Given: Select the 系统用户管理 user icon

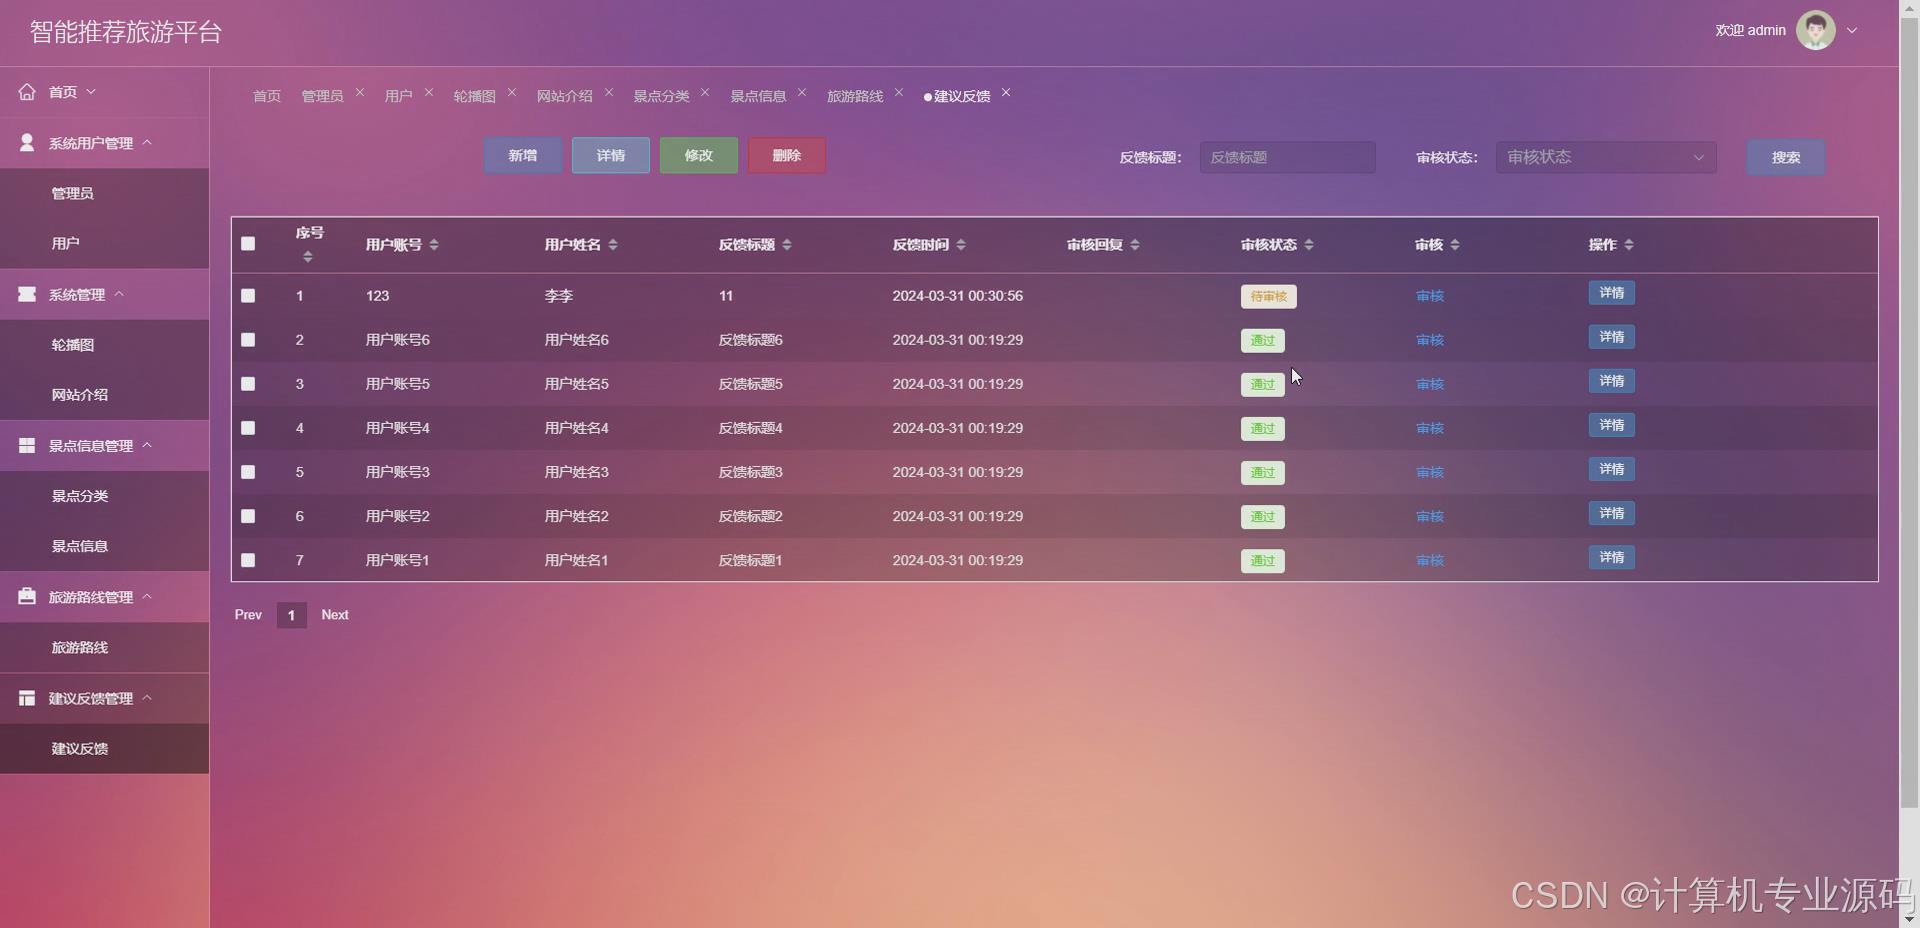Looking at the screenshot, I should pyautogui.click(x=26, y=142).
